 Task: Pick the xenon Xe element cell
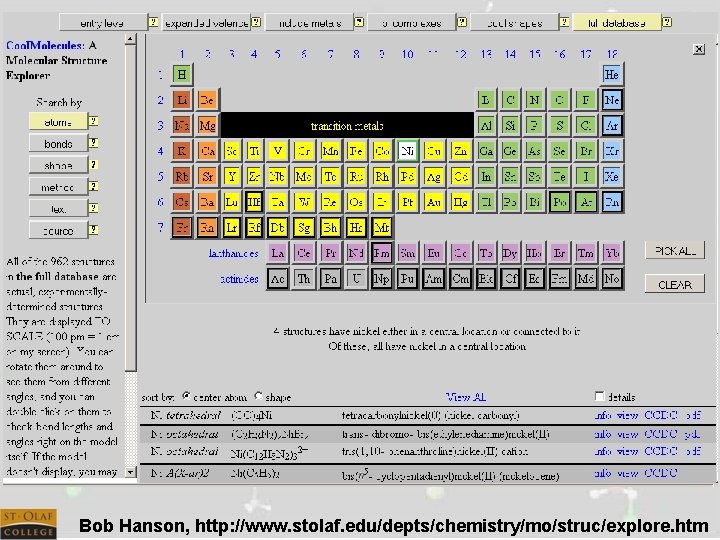point(612,176)
